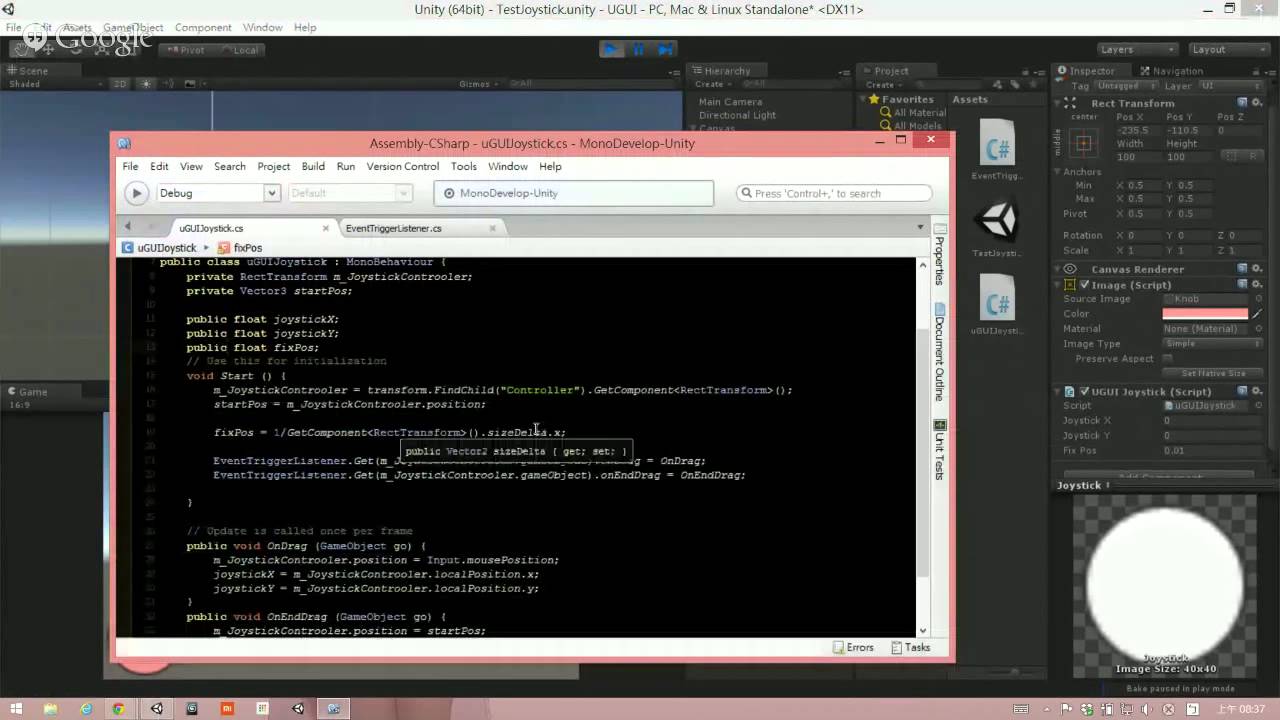Click fixPos member in breadcrumb
The width and height of the screenshot is (1280, 720).
pyautogui.click(x=240, y=247)
